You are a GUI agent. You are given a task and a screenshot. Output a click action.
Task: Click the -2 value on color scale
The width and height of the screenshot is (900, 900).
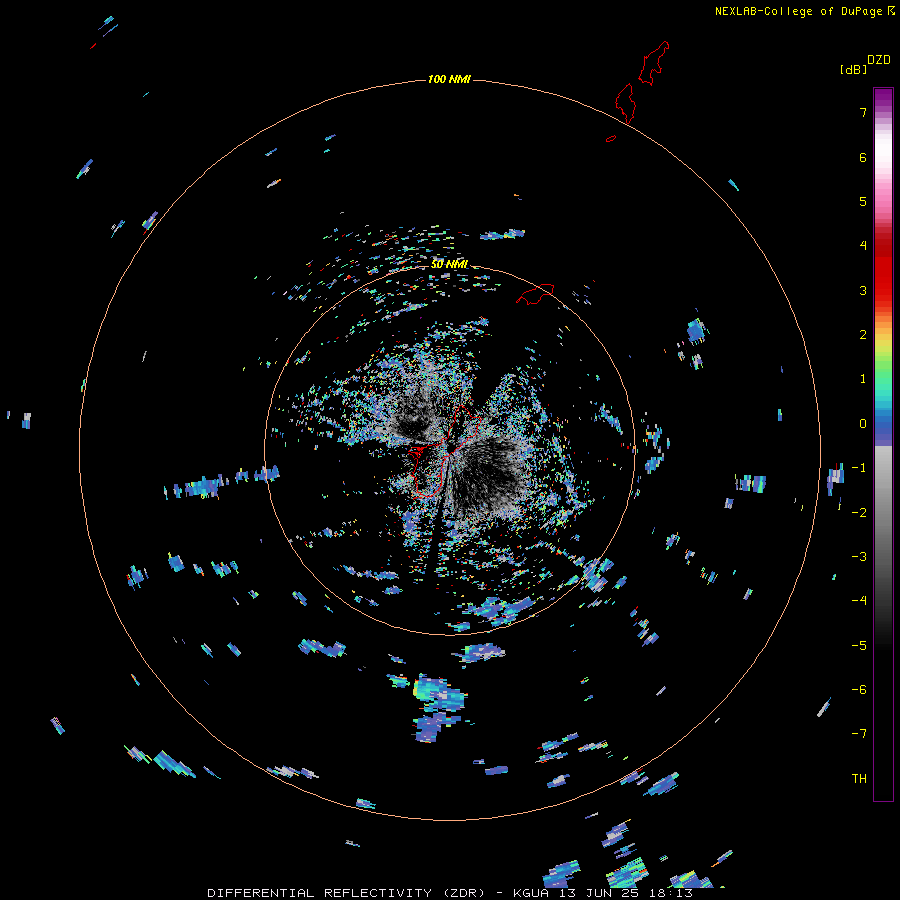(859, 512)
